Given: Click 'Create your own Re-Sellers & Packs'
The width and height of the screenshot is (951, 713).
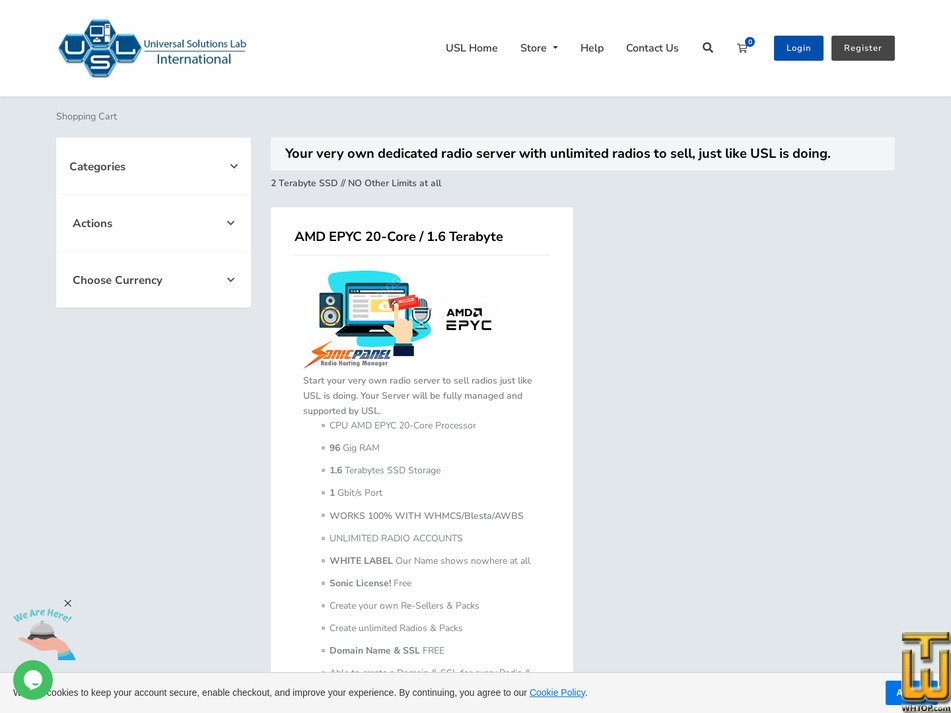Looking at the screenshot, I should [x=404, y=606].
